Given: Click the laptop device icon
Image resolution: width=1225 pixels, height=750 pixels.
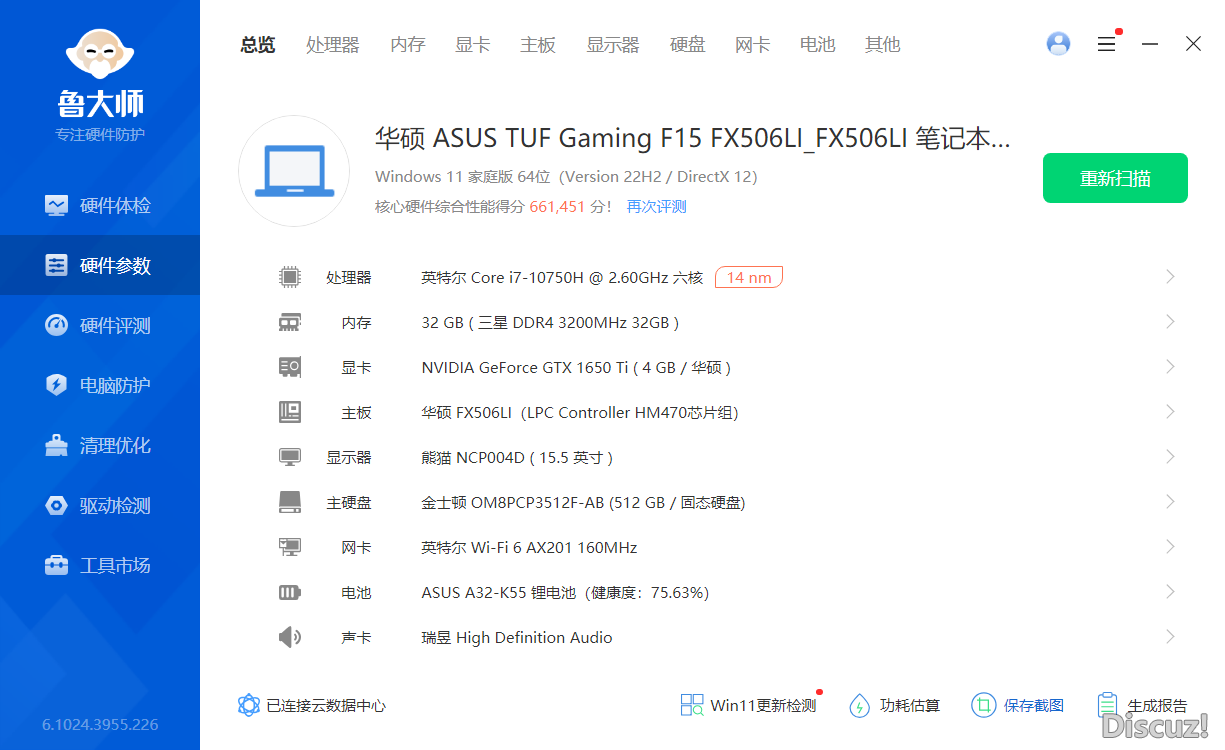Looking at the screenshot, I should (294, 171).
